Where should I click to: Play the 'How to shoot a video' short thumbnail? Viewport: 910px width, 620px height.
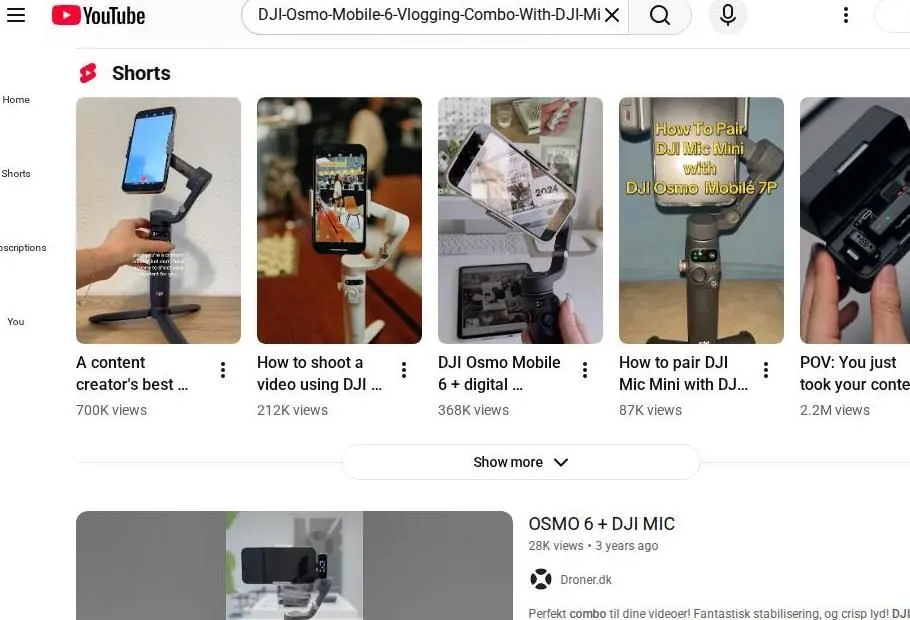340,221
